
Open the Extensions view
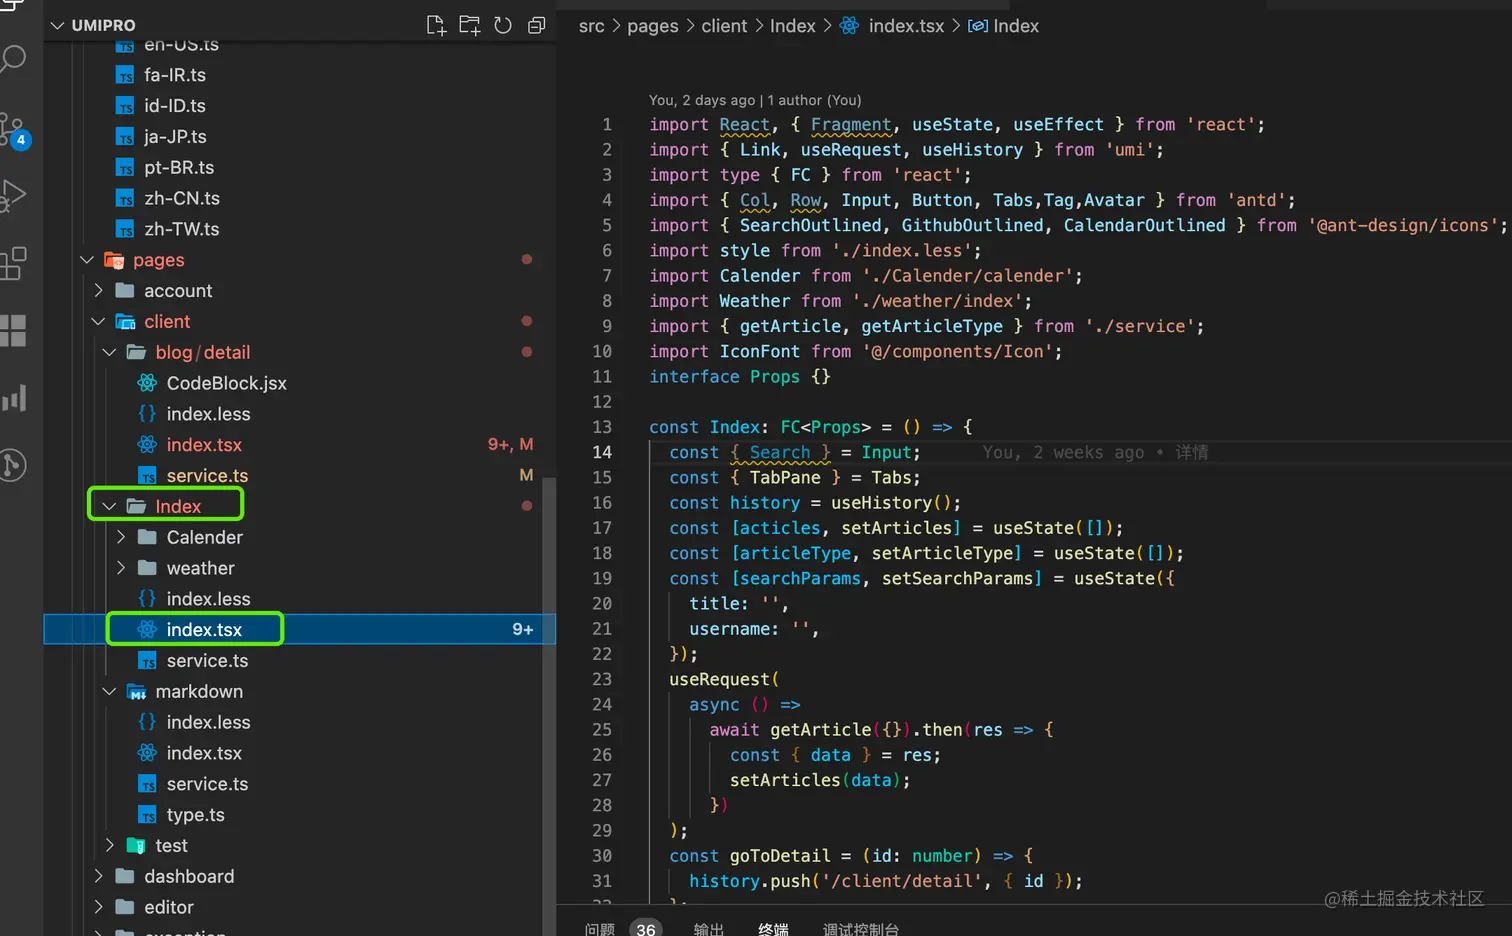[14, 263]
